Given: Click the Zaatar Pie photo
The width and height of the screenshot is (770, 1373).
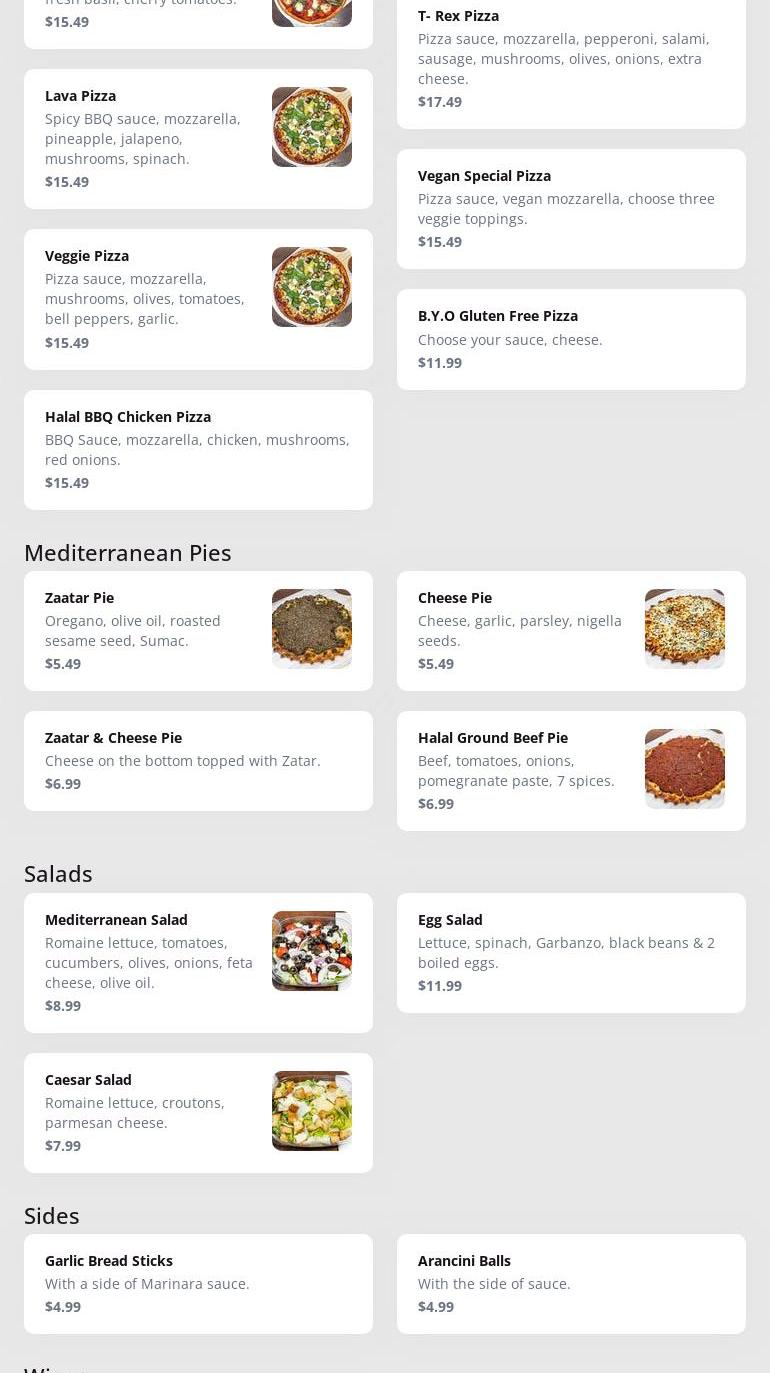Looking at the screenshot, I should tap(311, 629).
